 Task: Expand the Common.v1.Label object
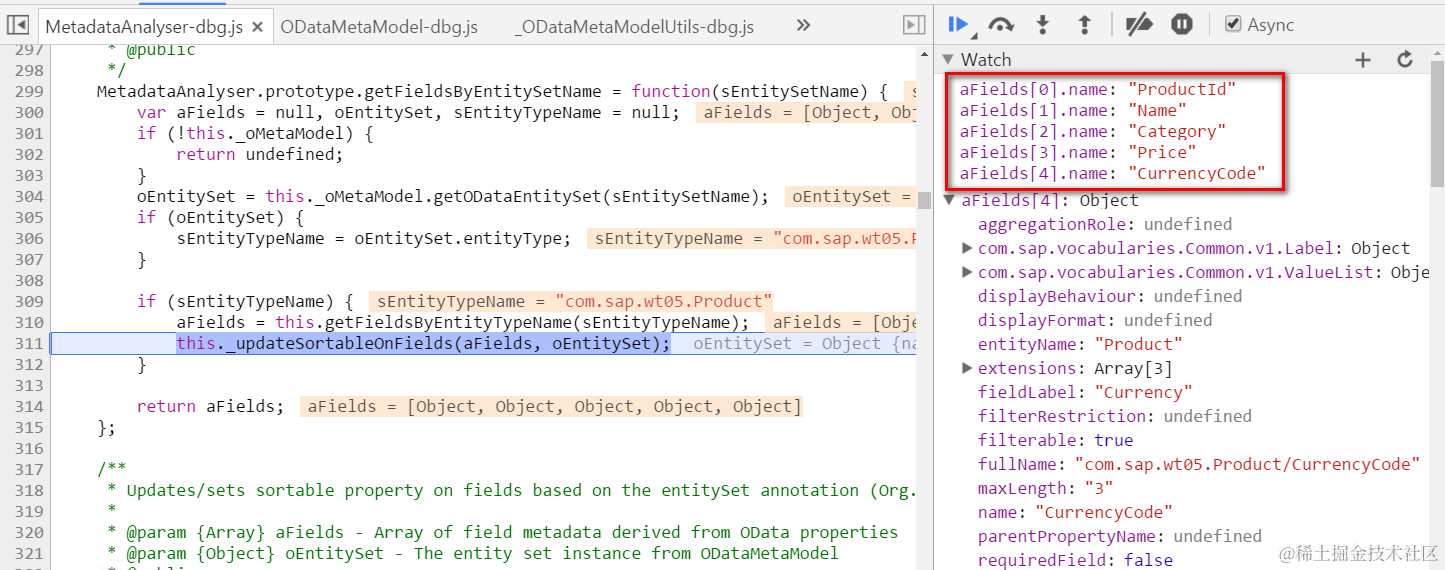coord(967,248)
